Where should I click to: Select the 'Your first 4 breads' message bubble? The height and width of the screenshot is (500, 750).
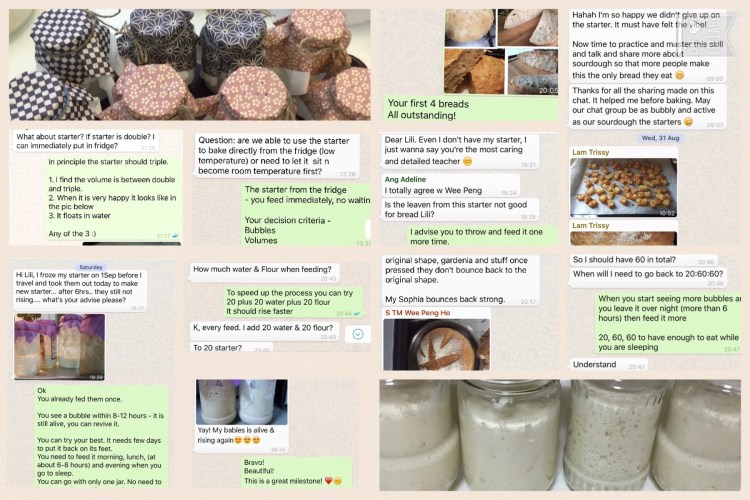tap(471, 109)
